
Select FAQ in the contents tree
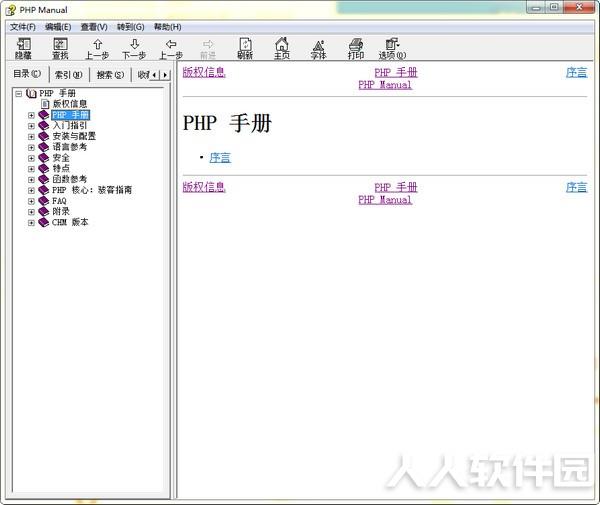(x=59, y=200)
